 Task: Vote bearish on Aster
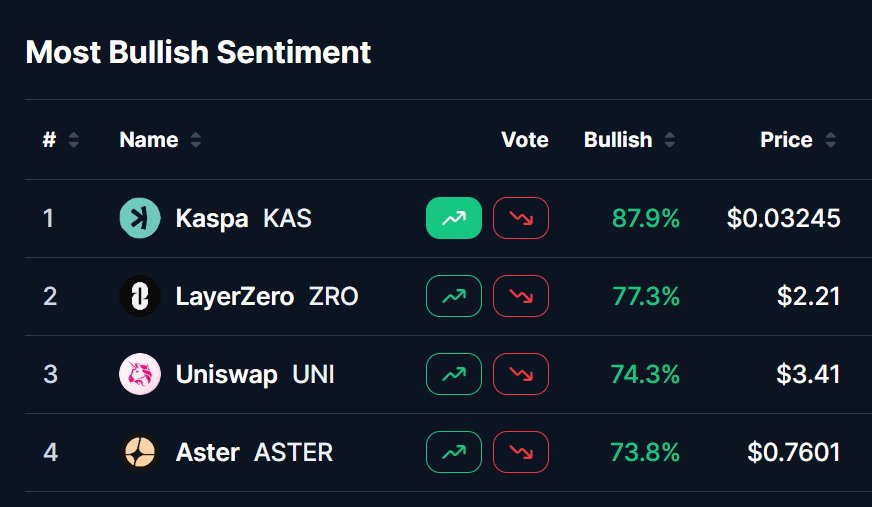tap(521, 452)
